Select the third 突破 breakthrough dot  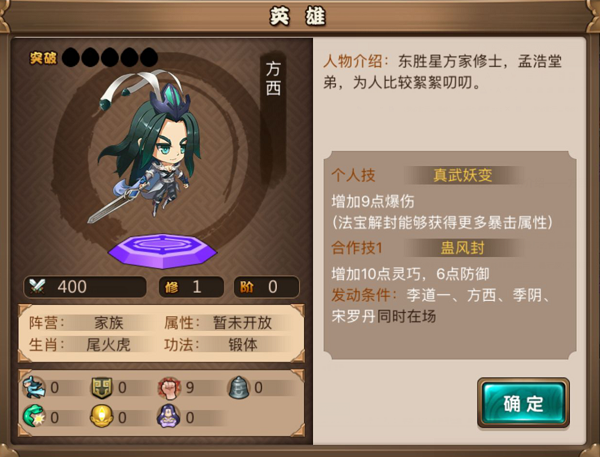click(110, 58)
